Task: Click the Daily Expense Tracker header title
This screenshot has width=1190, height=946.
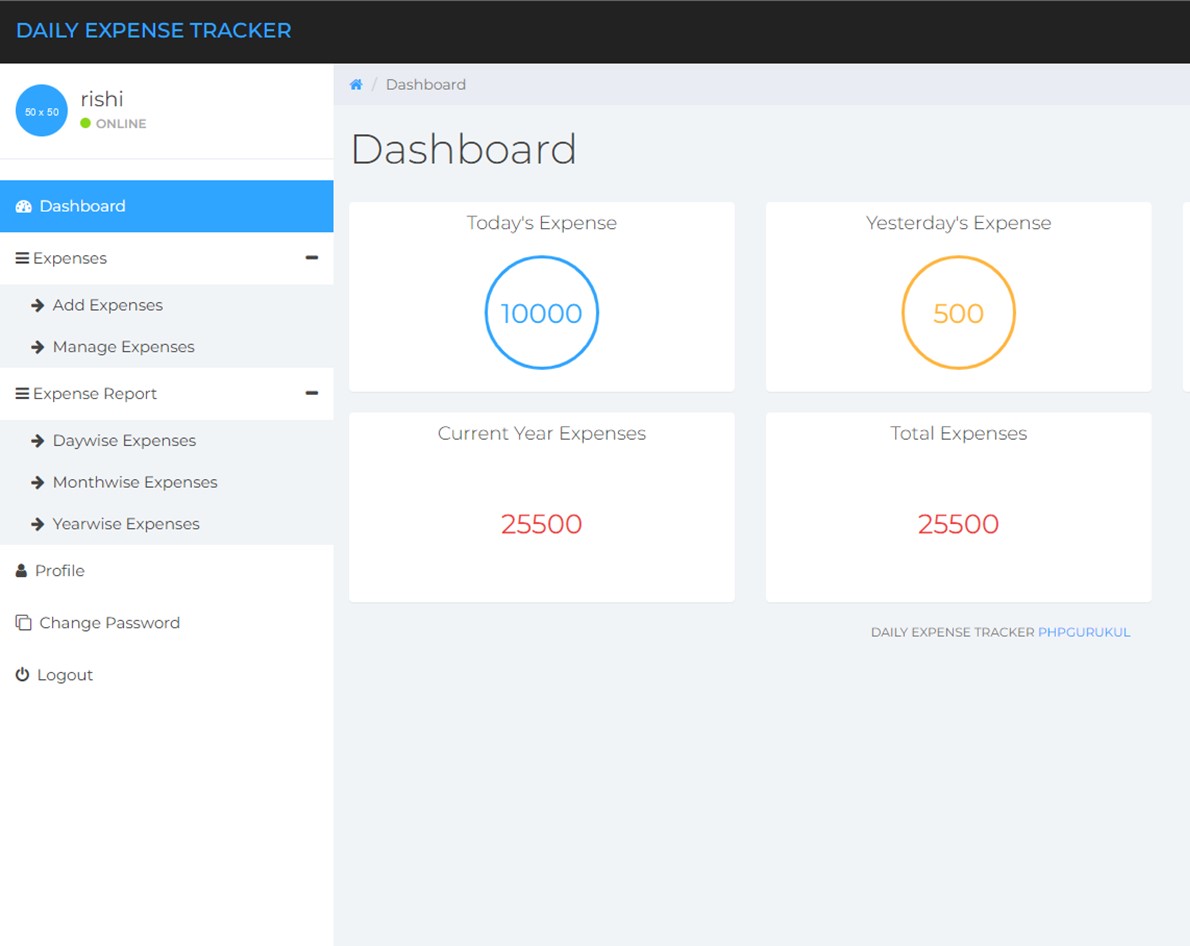Action: click(154, 30)
